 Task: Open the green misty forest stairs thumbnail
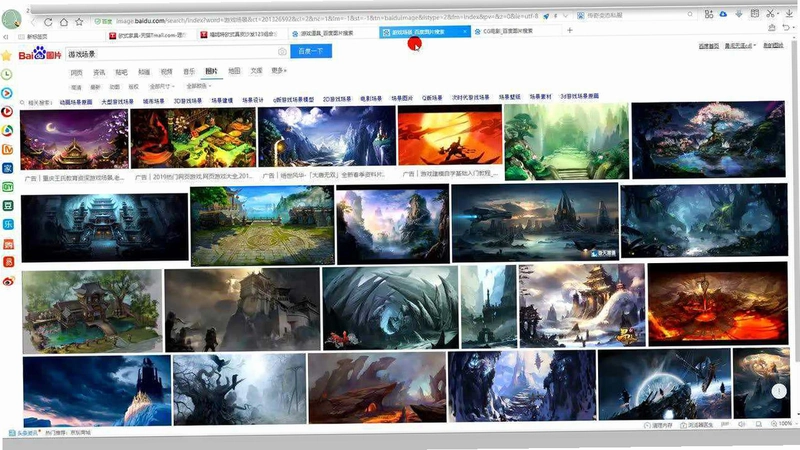[567, 142]
